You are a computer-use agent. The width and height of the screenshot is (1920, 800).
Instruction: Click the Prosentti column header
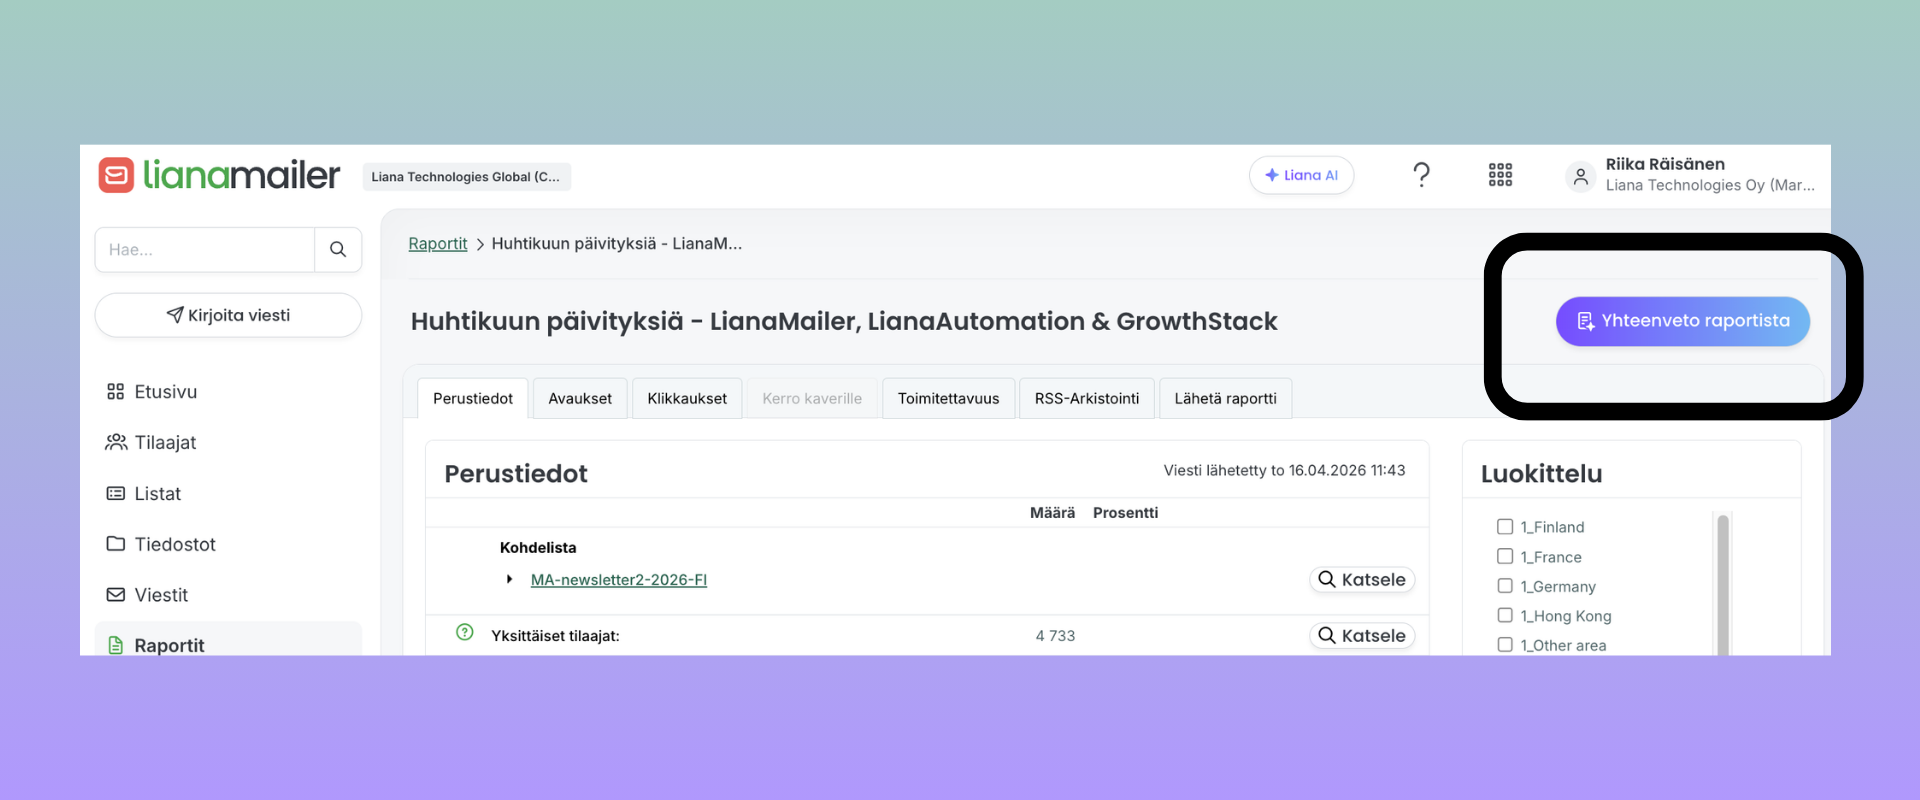coord(1126,513)
